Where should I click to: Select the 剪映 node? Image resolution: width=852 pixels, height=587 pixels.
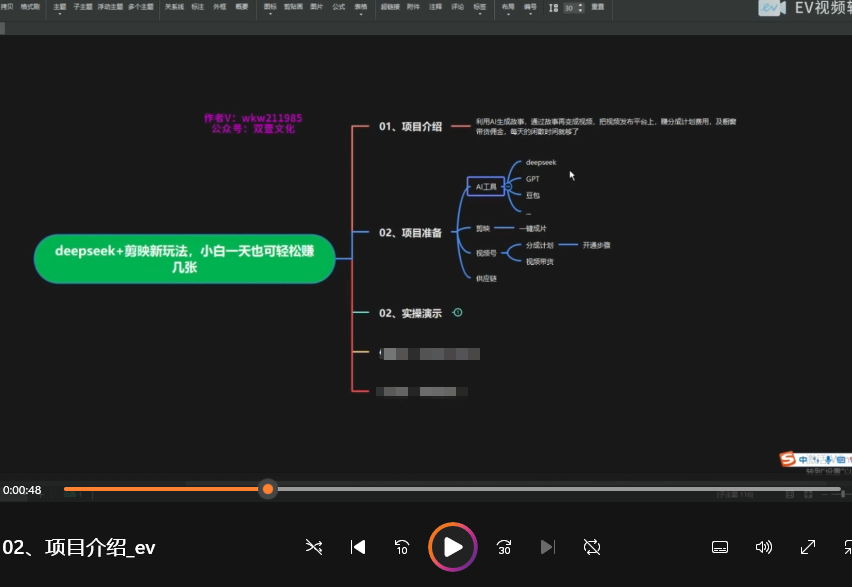[483, 228]
